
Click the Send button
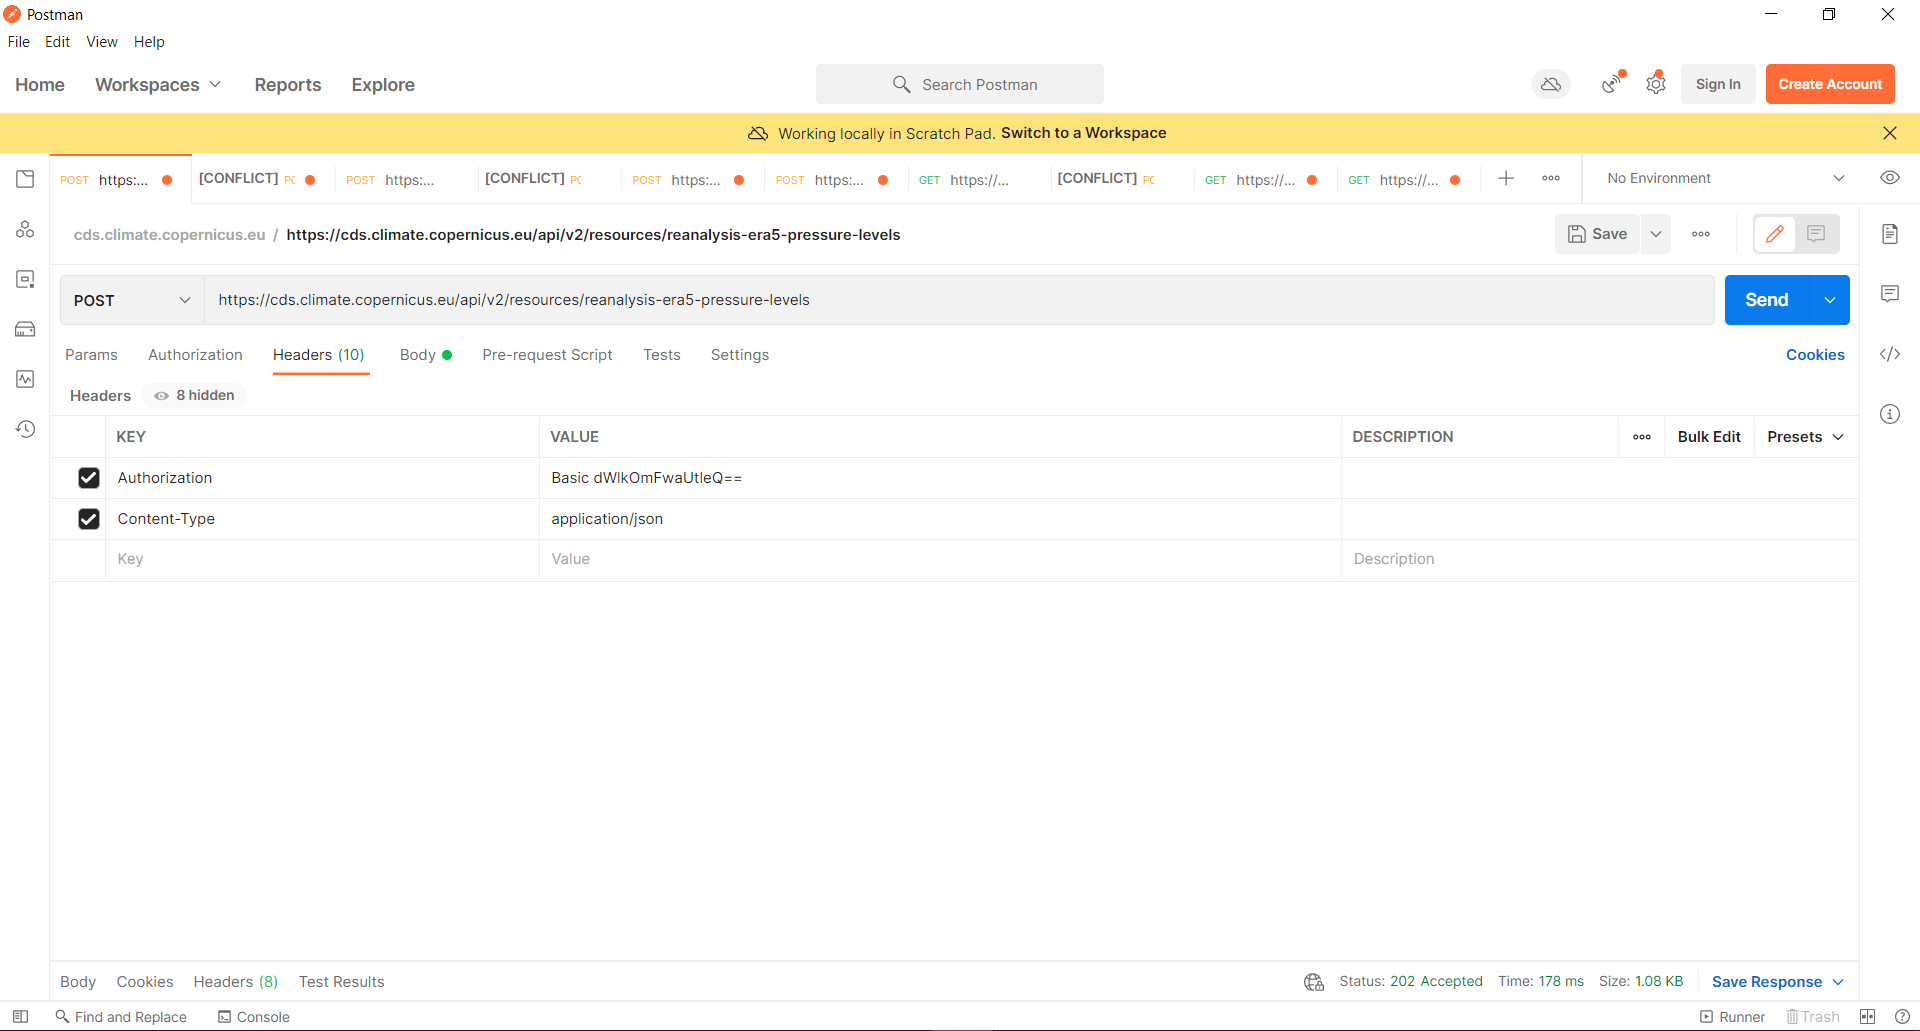[1767, 300]
